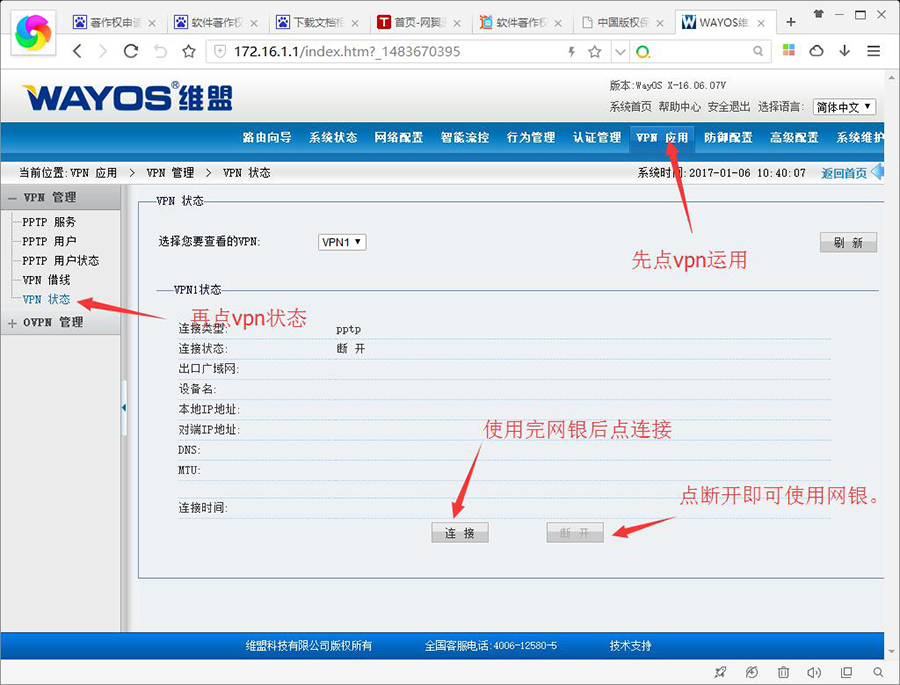Go to the 系统首页 link
The width and height of the screenshot is (900, 685).
pyautogui.click(x=630, y=107)
